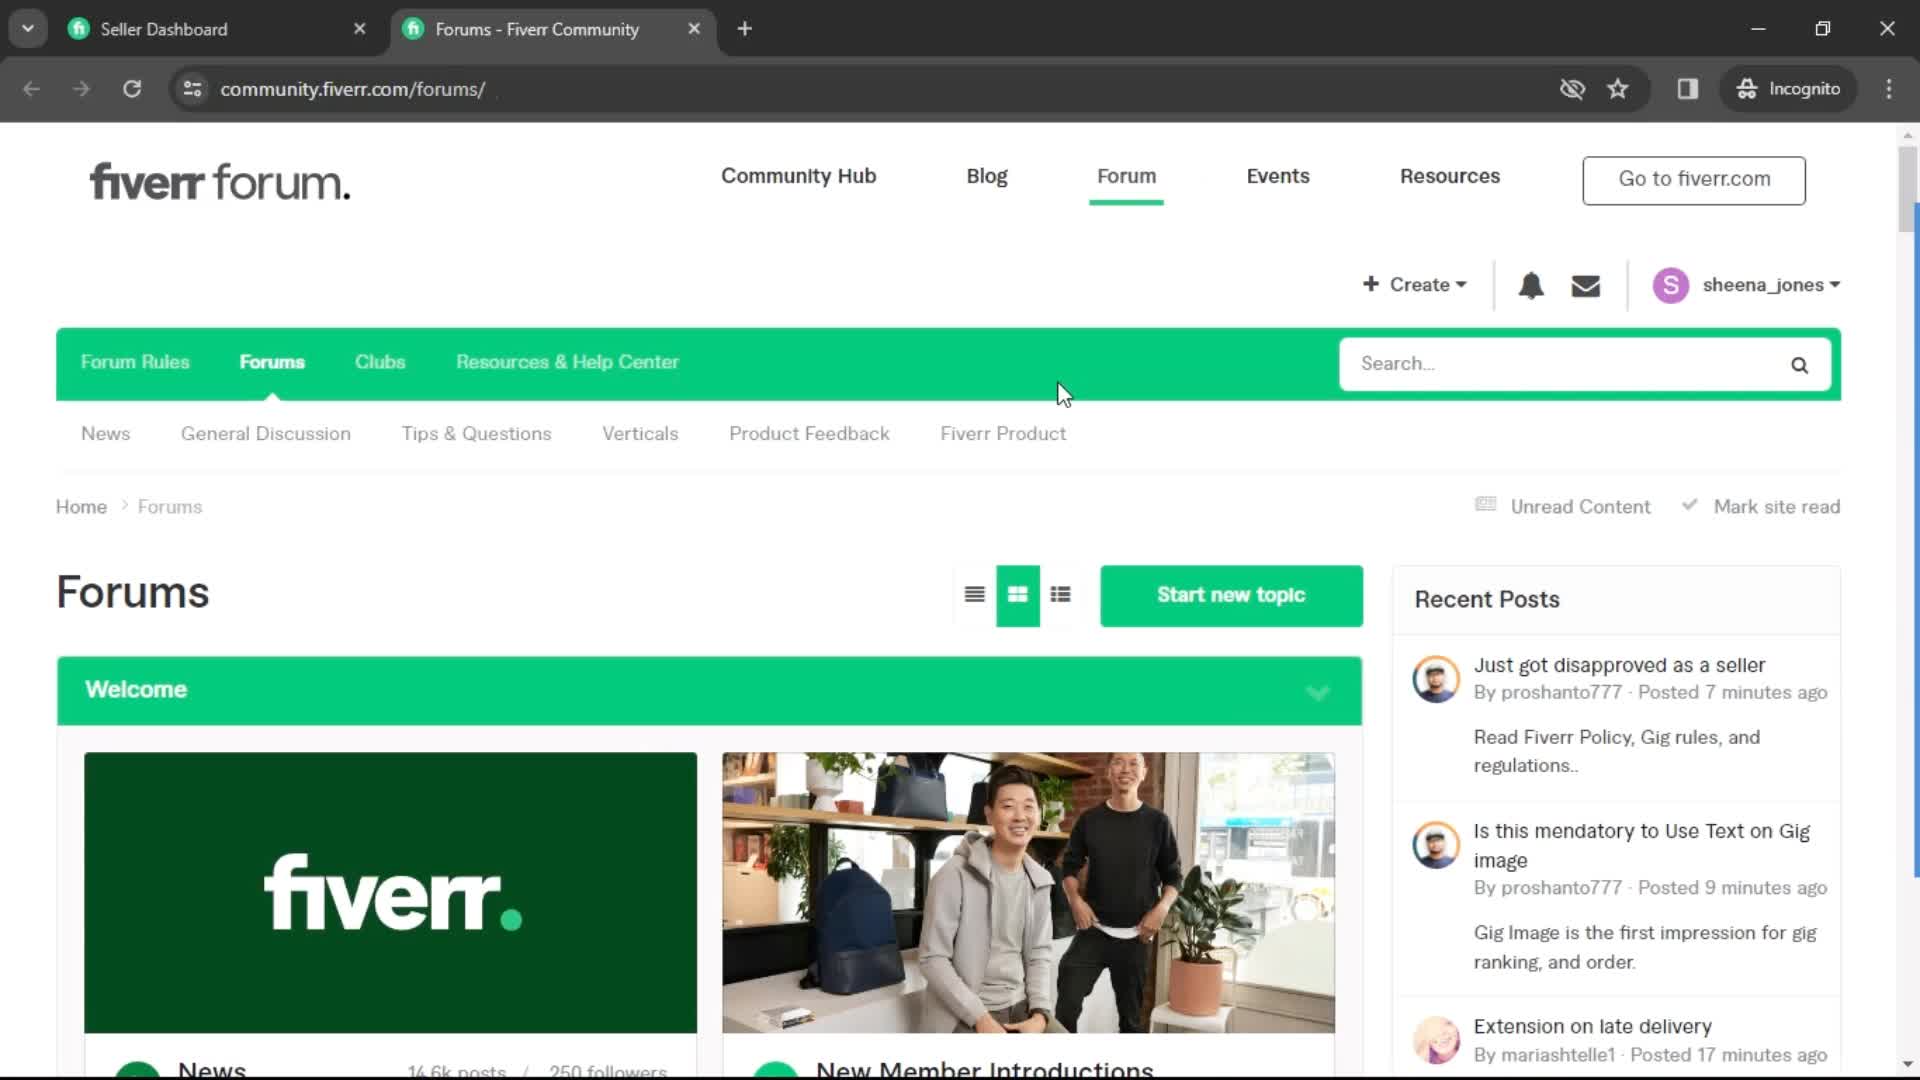Open the News sub-navigation link
1920x1080 pixels.
105,434
